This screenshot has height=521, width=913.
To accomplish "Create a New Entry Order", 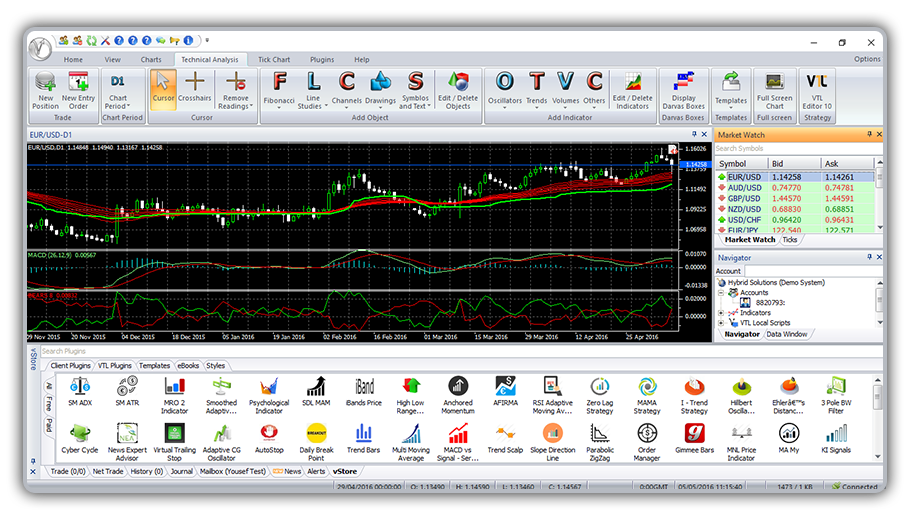I will coord(79,90).
